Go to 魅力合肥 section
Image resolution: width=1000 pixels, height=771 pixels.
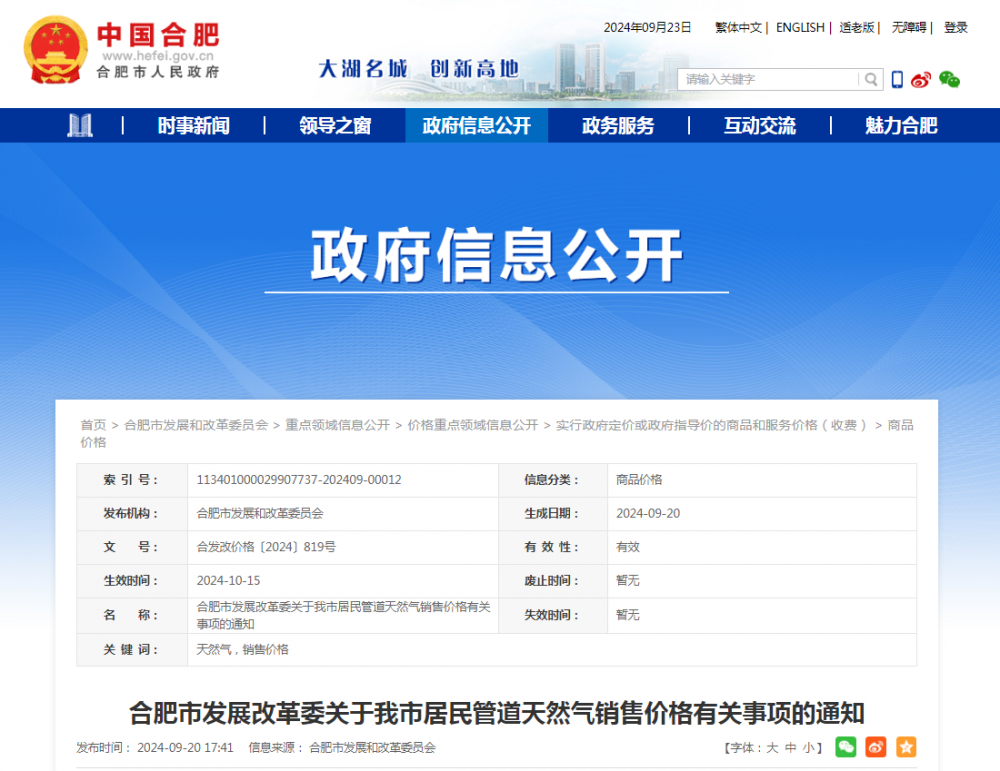(x=901, y=125)
